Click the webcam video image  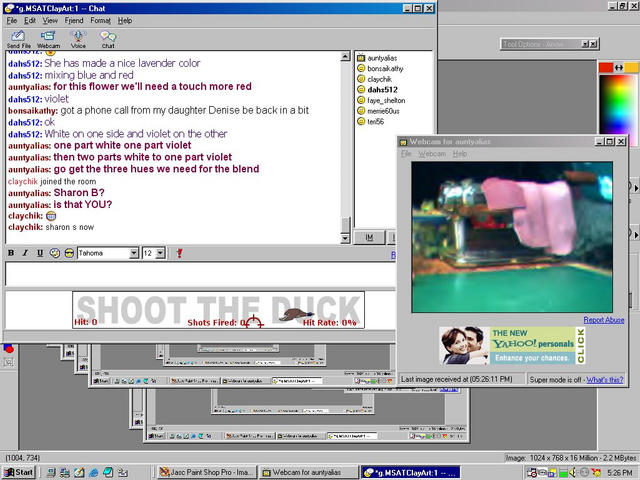512,237
